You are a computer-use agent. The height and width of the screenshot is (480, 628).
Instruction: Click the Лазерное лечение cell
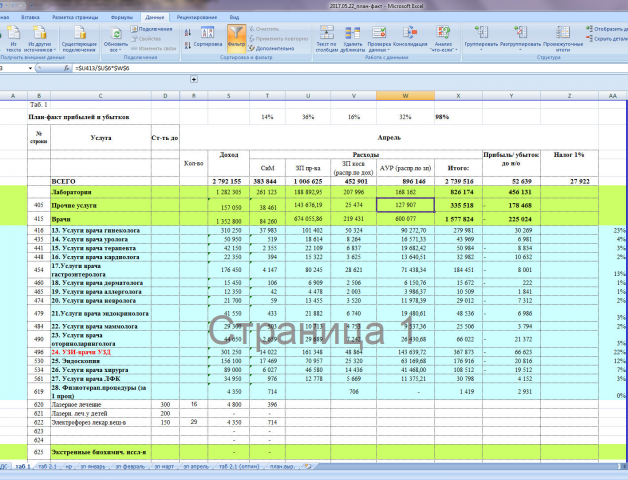tap(101, 405)
